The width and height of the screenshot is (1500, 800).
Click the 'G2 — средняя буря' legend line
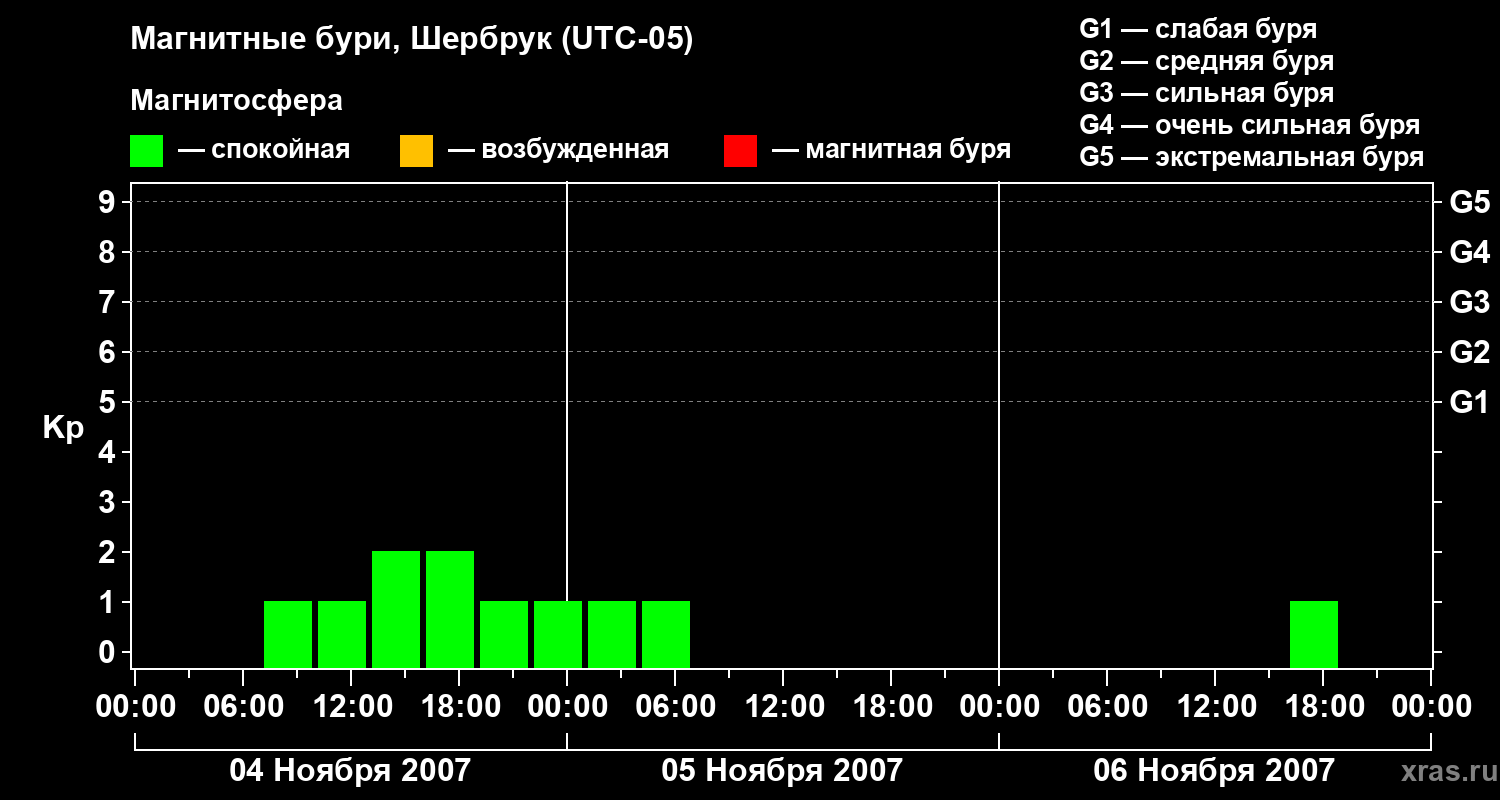coord(1206,61)
